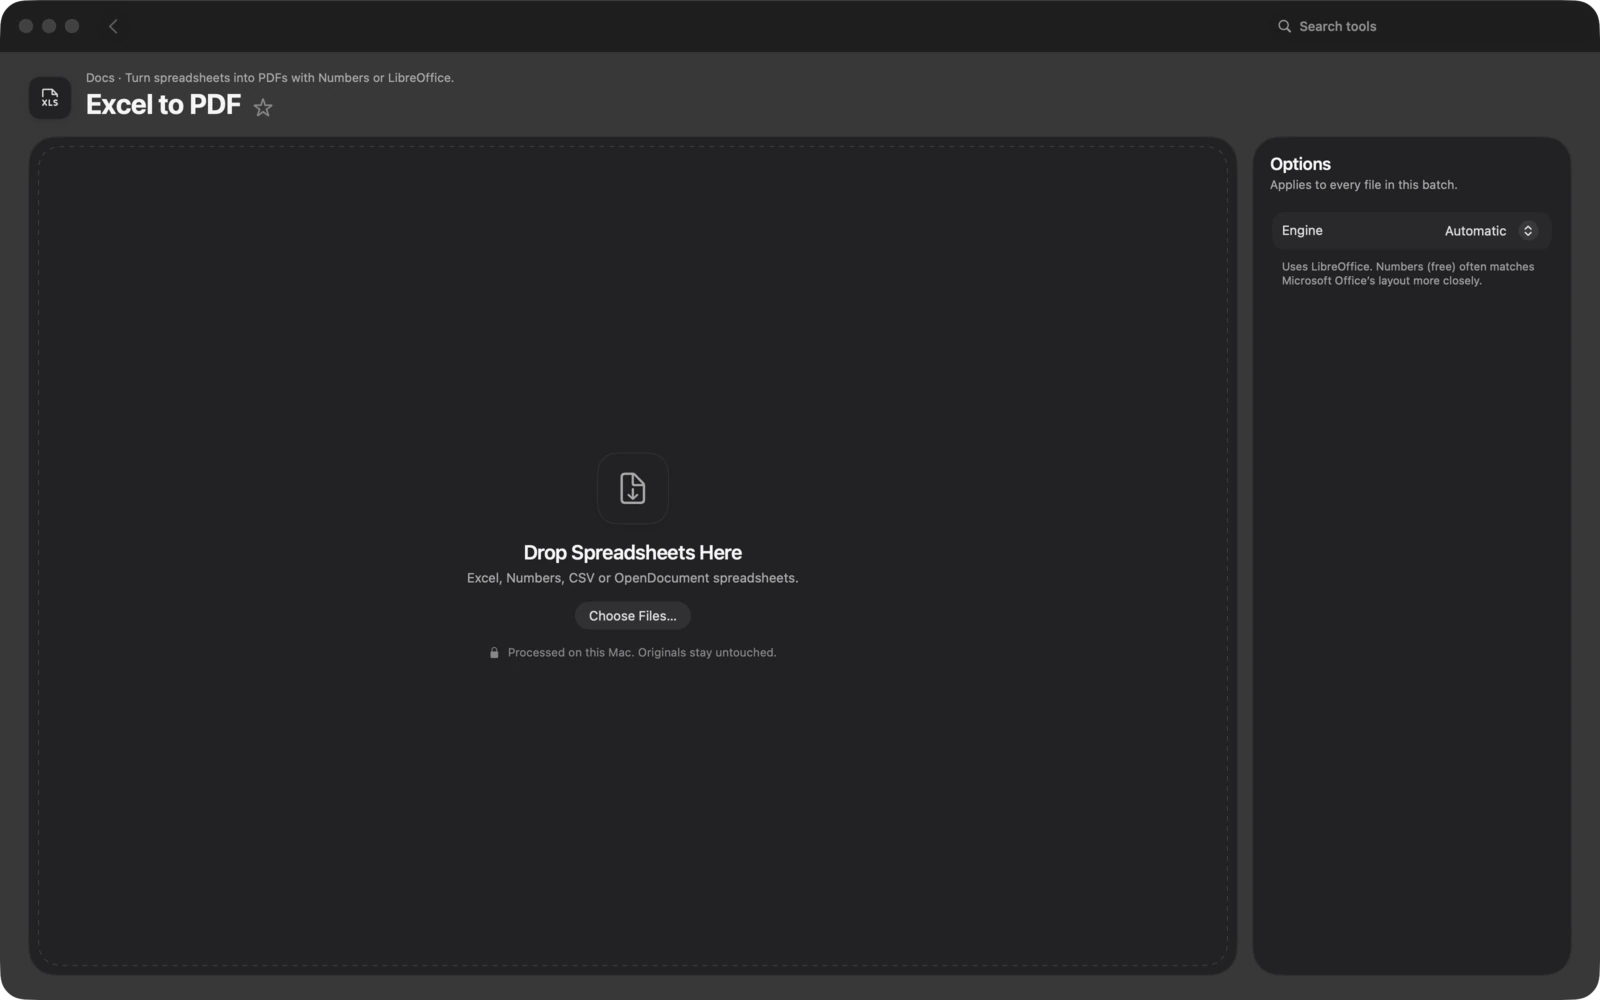1600x1000 pixels.
Task: Click the search magnifier icon
Action: point(1284,27)
